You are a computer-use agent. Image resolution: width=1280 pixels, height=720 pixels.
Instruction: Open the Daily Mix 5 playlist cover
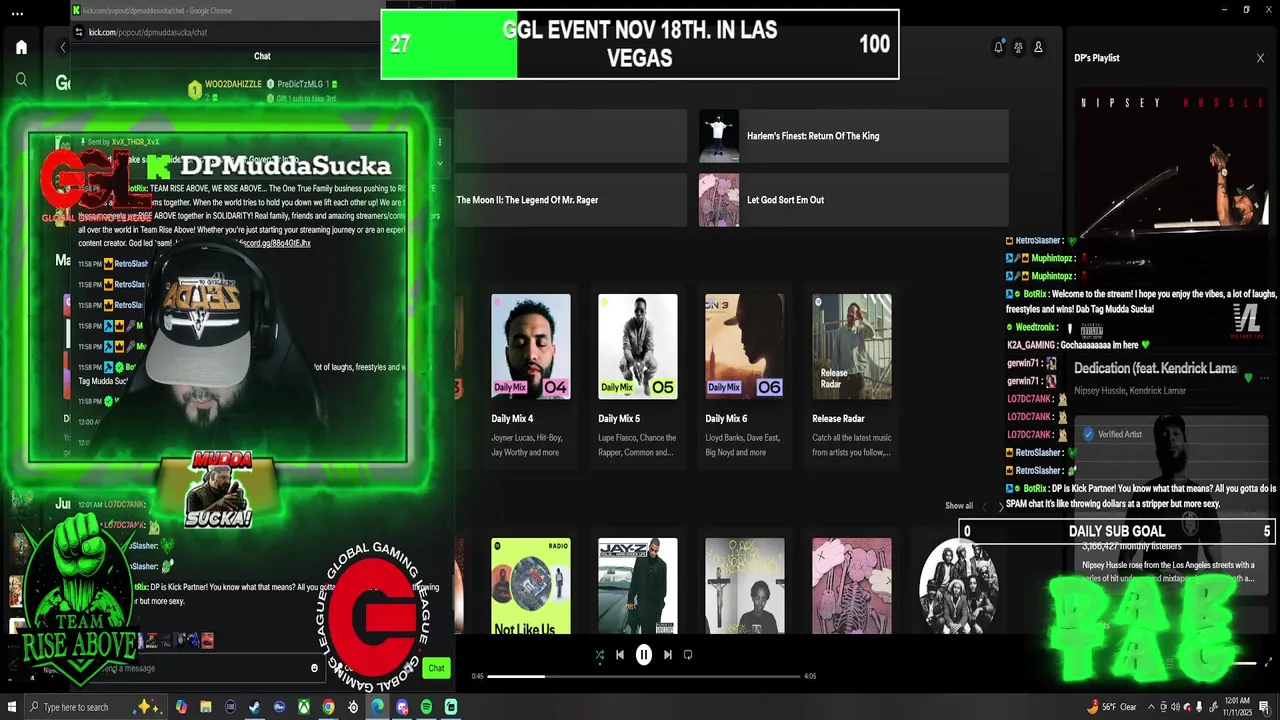pyautogui.click(x=638, y=347)
